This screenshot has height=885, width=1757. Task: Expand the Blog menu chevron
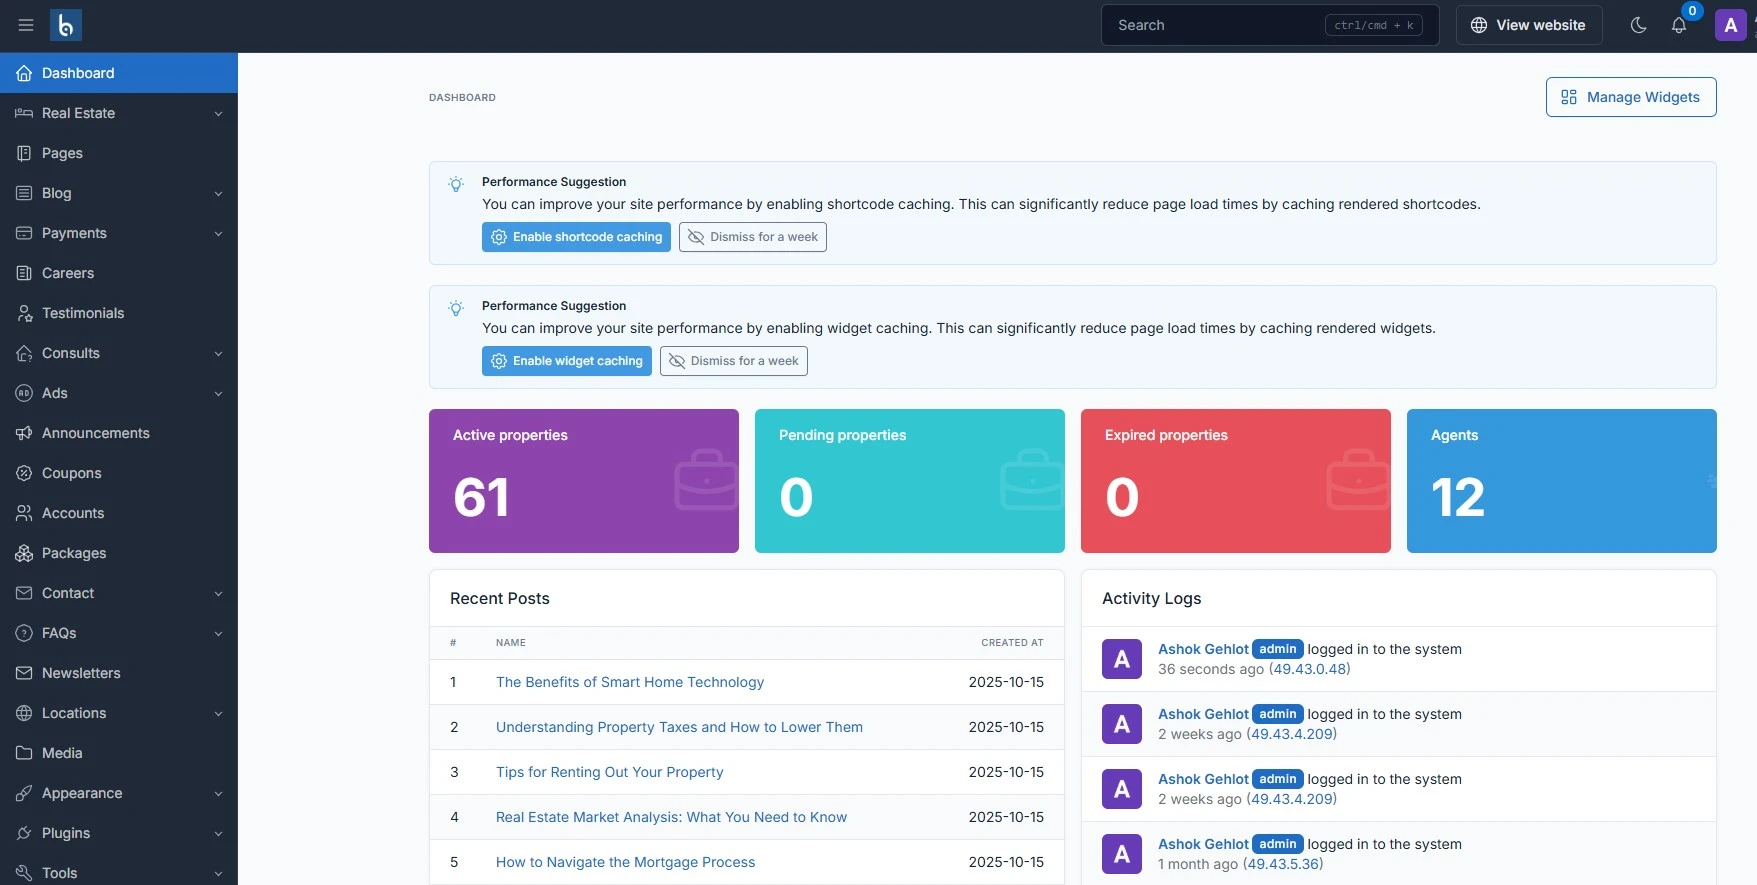point(218,194)
